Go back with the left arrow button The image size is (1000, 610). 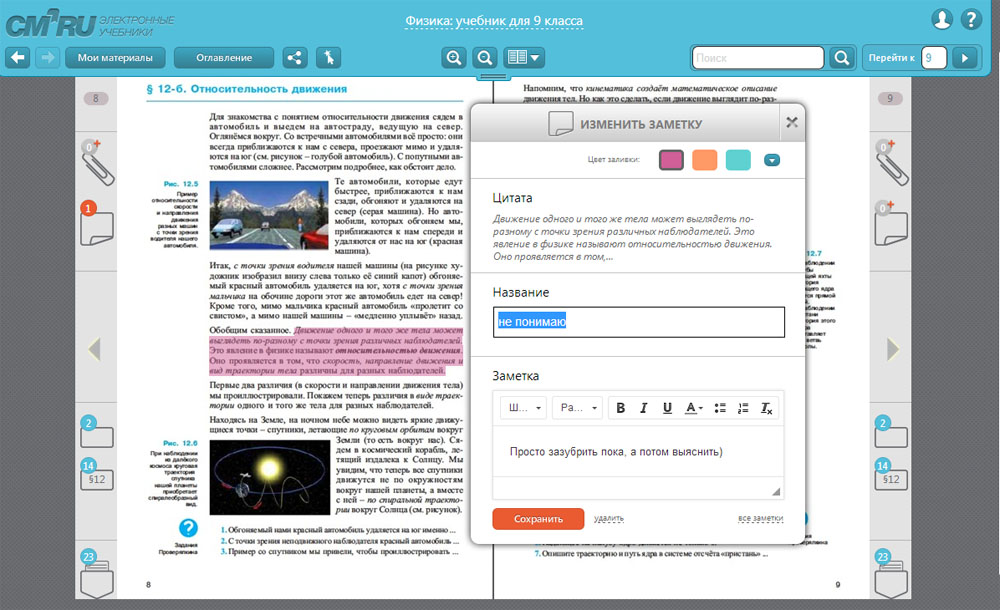[18, 58]
